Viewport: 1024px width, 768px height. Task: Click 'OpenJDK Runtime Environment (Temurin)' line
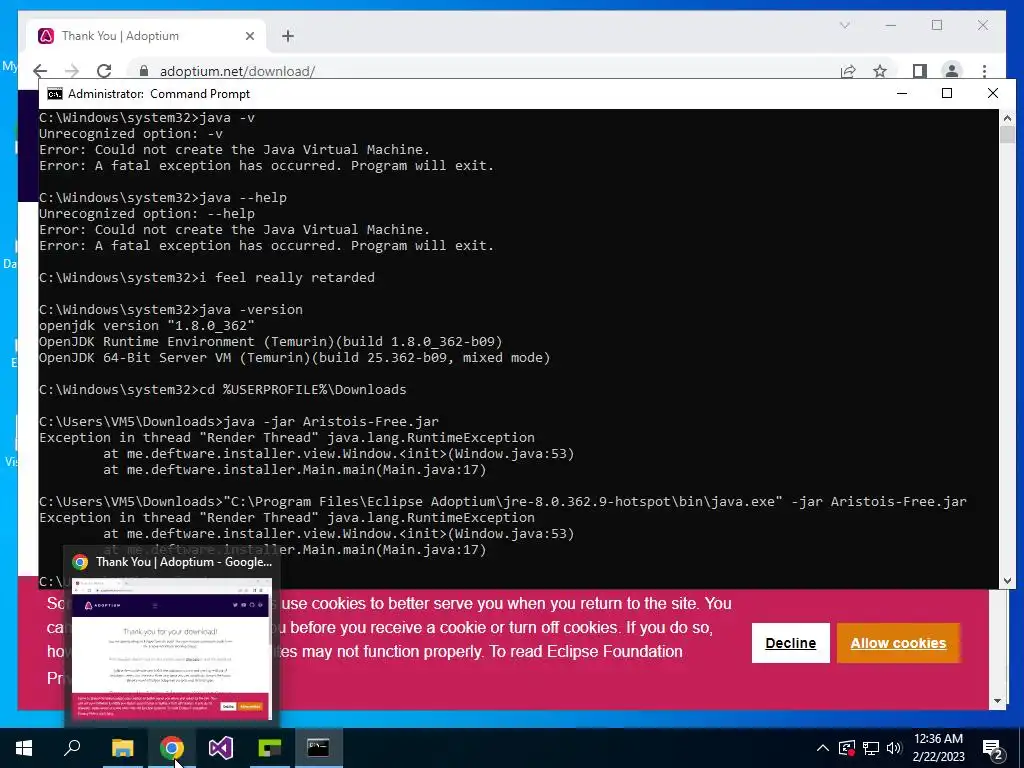pos(270,342)
